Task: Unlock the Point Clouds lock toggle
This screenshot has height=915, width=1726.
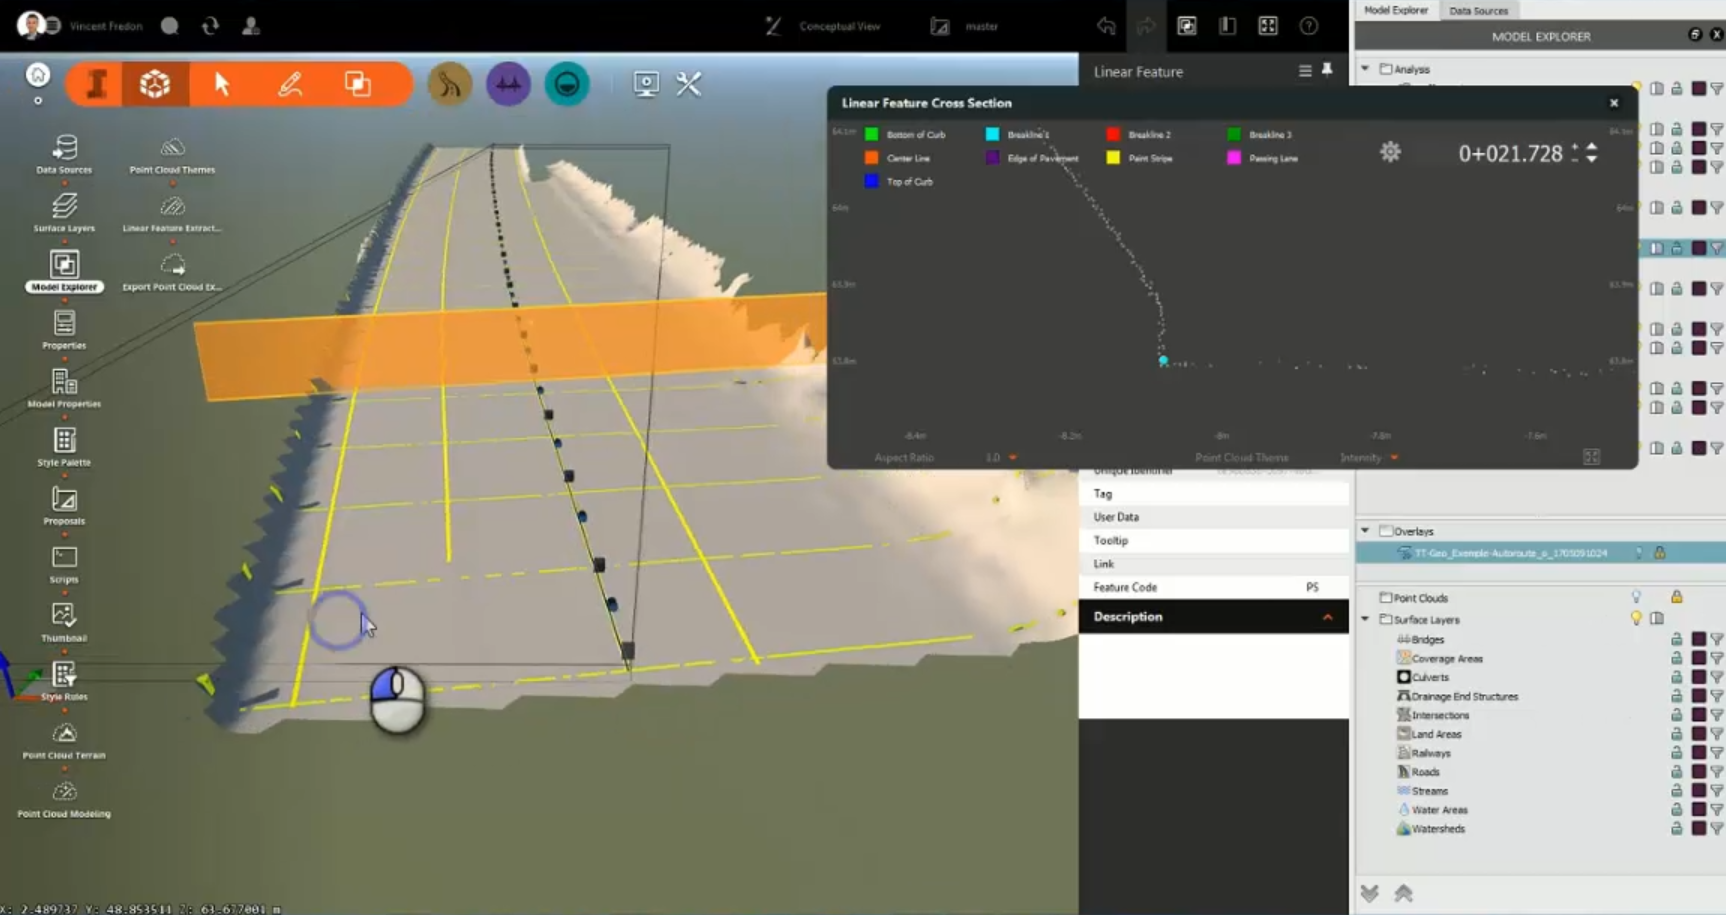Action: click(x=1676, y=597)
